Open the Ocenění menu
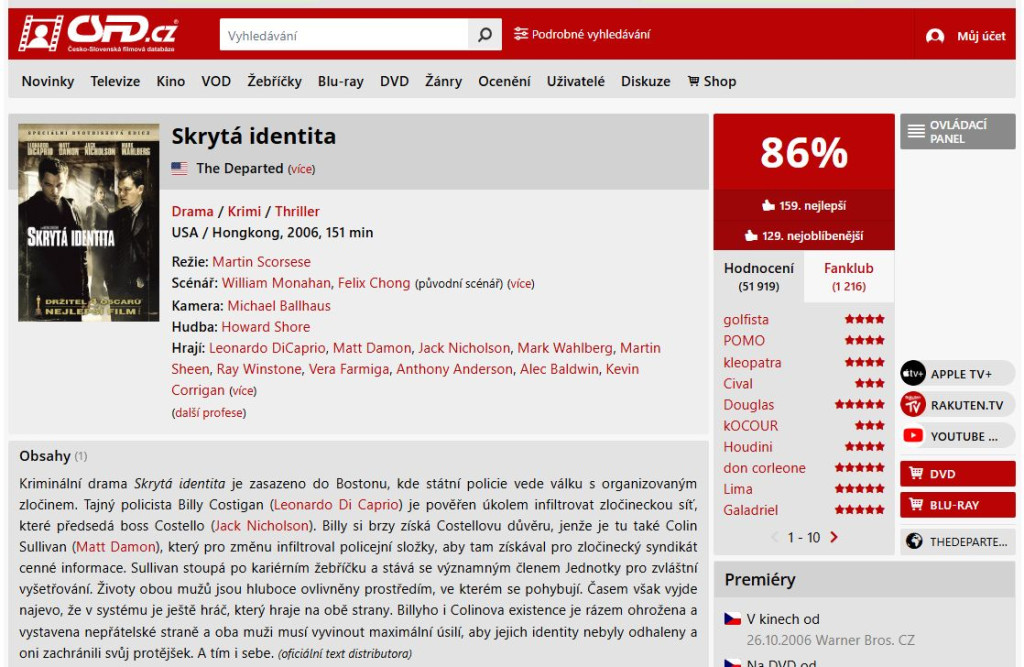This screenshot has width=1024, height=667. point(504,81)
